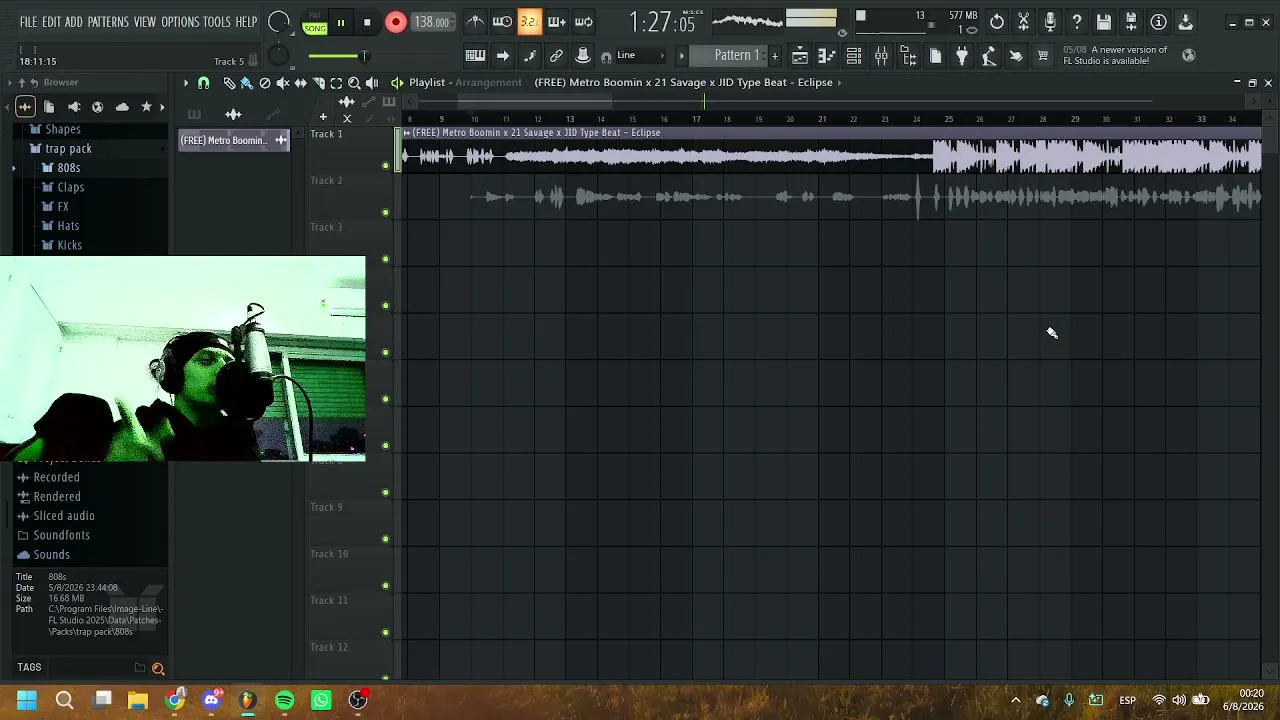Select the Slip tool in Playlist
The width and height of the screenshot is (1280, 720).
pyautogui.click(x=301, y=83)
